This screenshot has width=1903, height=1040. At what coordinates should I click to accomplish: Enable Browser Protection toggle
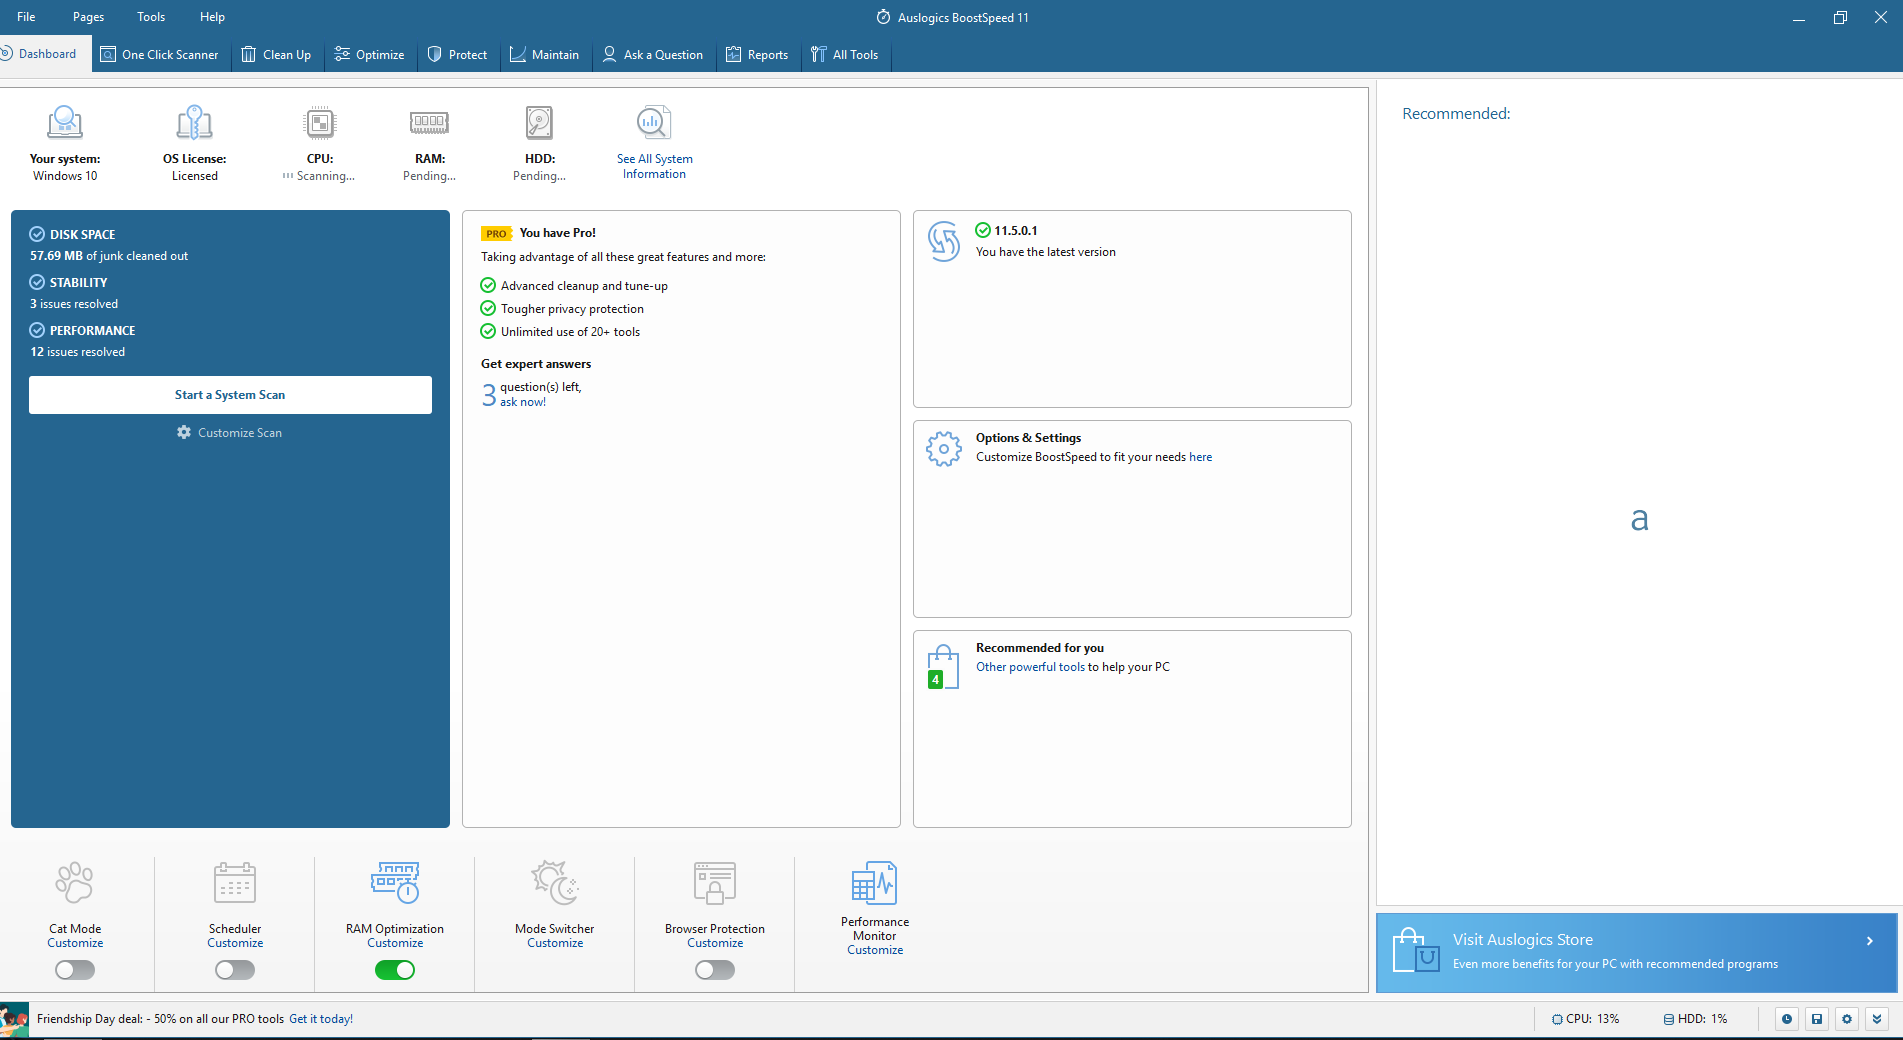click(x=715, y=970)
